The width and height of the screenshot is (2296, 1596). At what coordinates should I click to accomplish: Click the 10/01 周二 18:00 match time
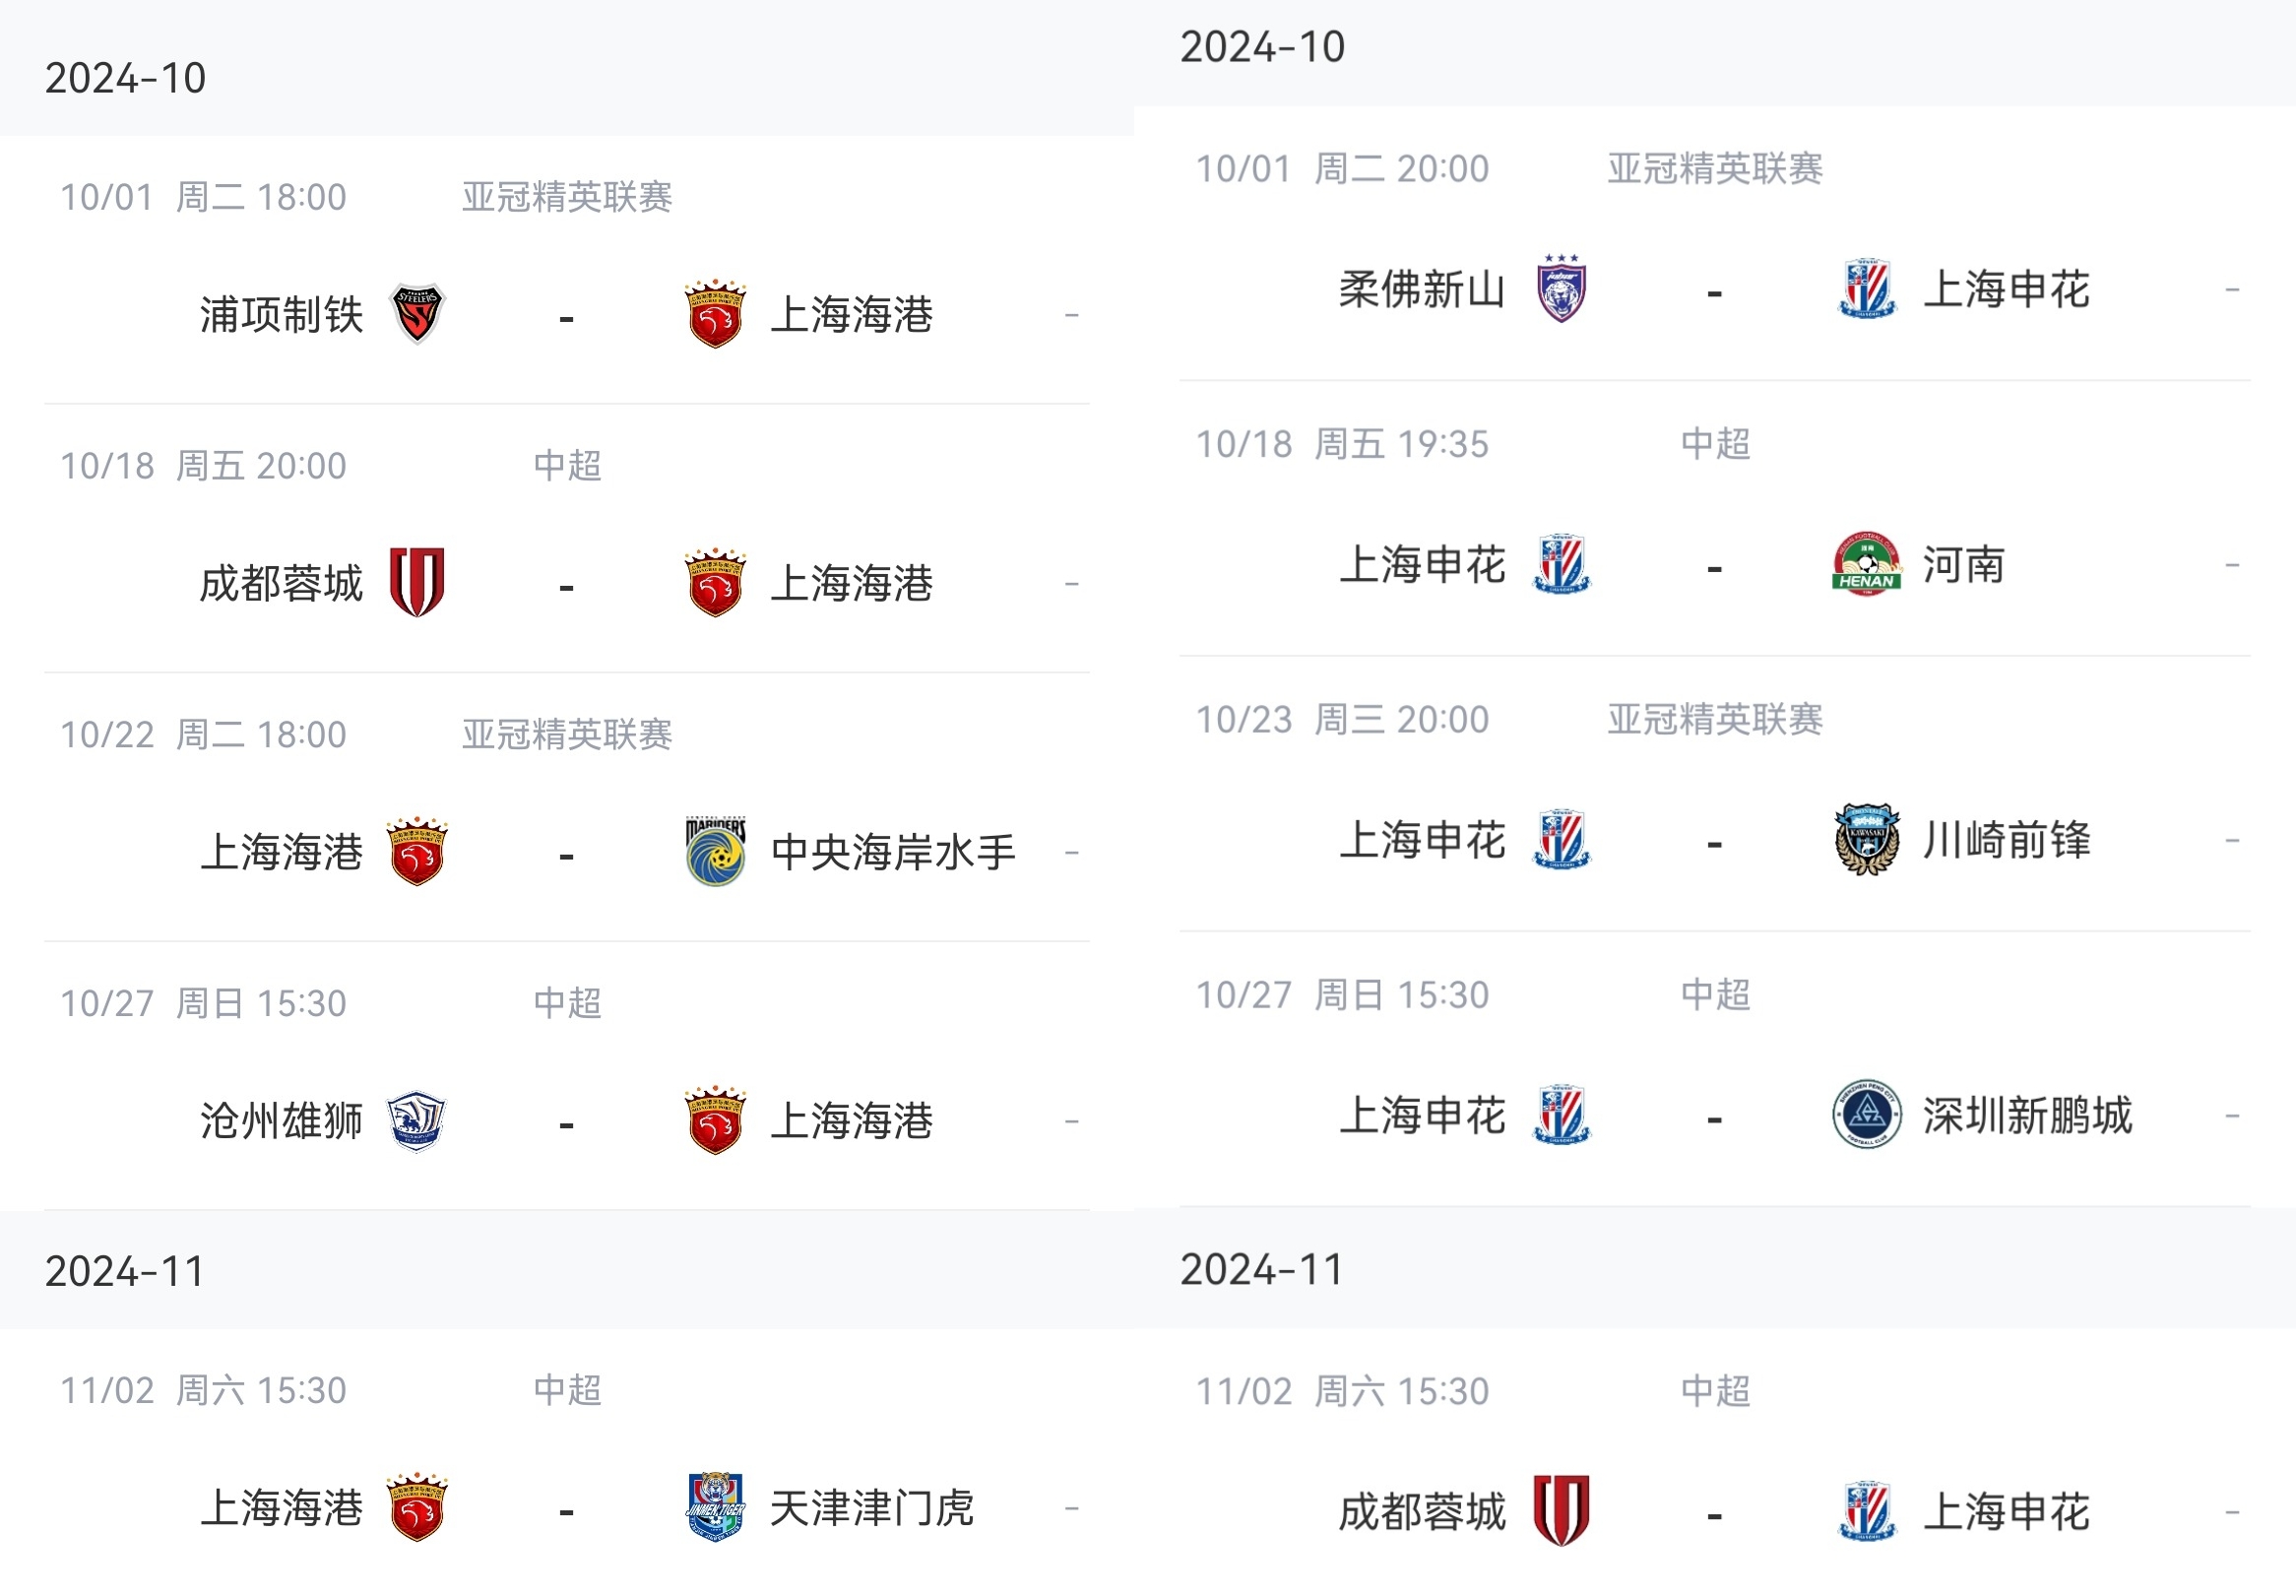(x=203, y=197)
